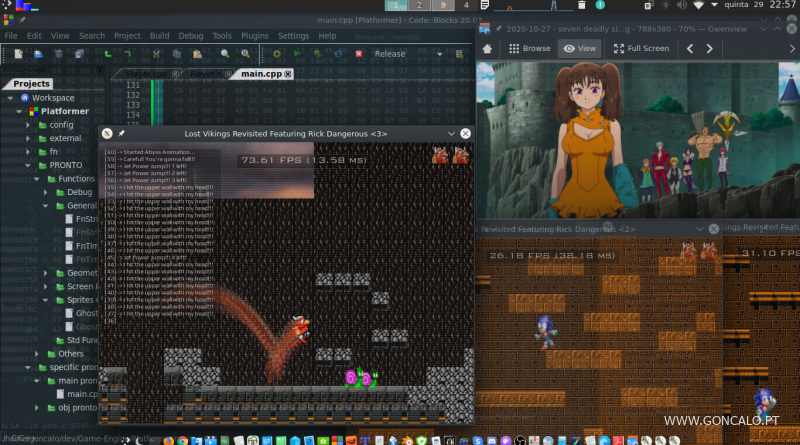Toggle keep-above pin in Code::Blocks titlebar
This screenshot has height=445, width=800.
[22, 20]
